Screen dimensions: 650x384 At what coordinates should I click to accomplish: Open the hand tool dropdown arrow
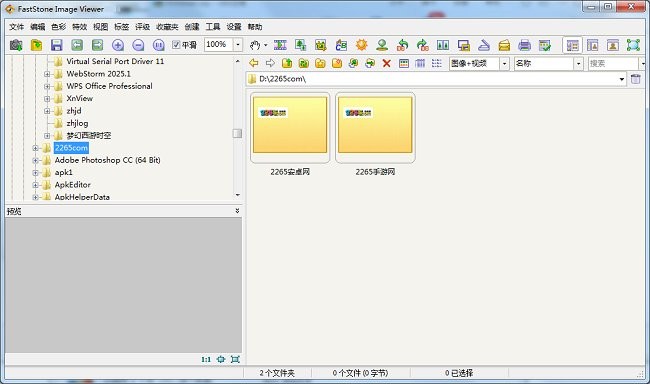pos(266,45)
